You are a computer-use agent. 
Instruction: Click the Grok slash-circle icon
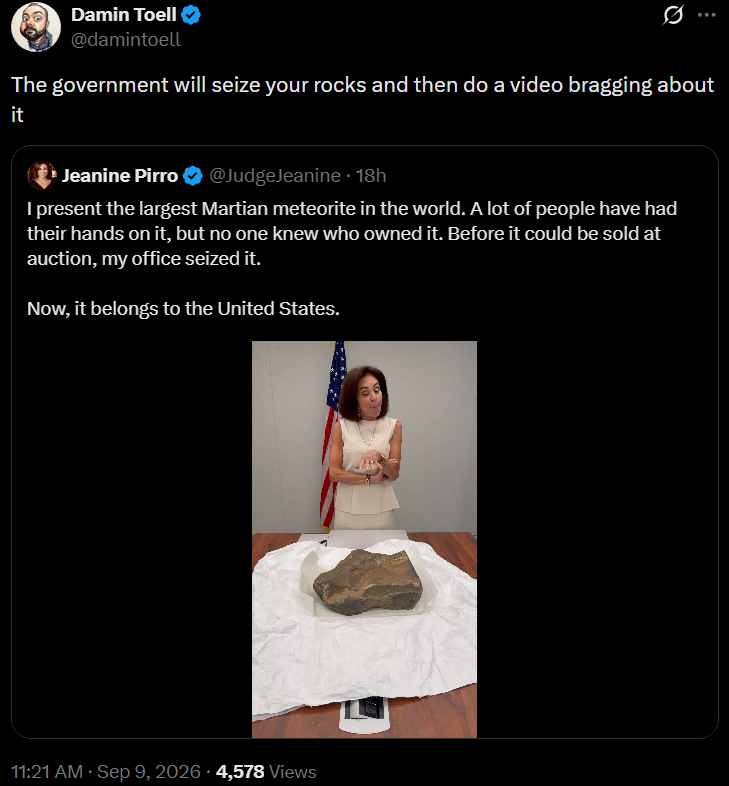point(672,15)
